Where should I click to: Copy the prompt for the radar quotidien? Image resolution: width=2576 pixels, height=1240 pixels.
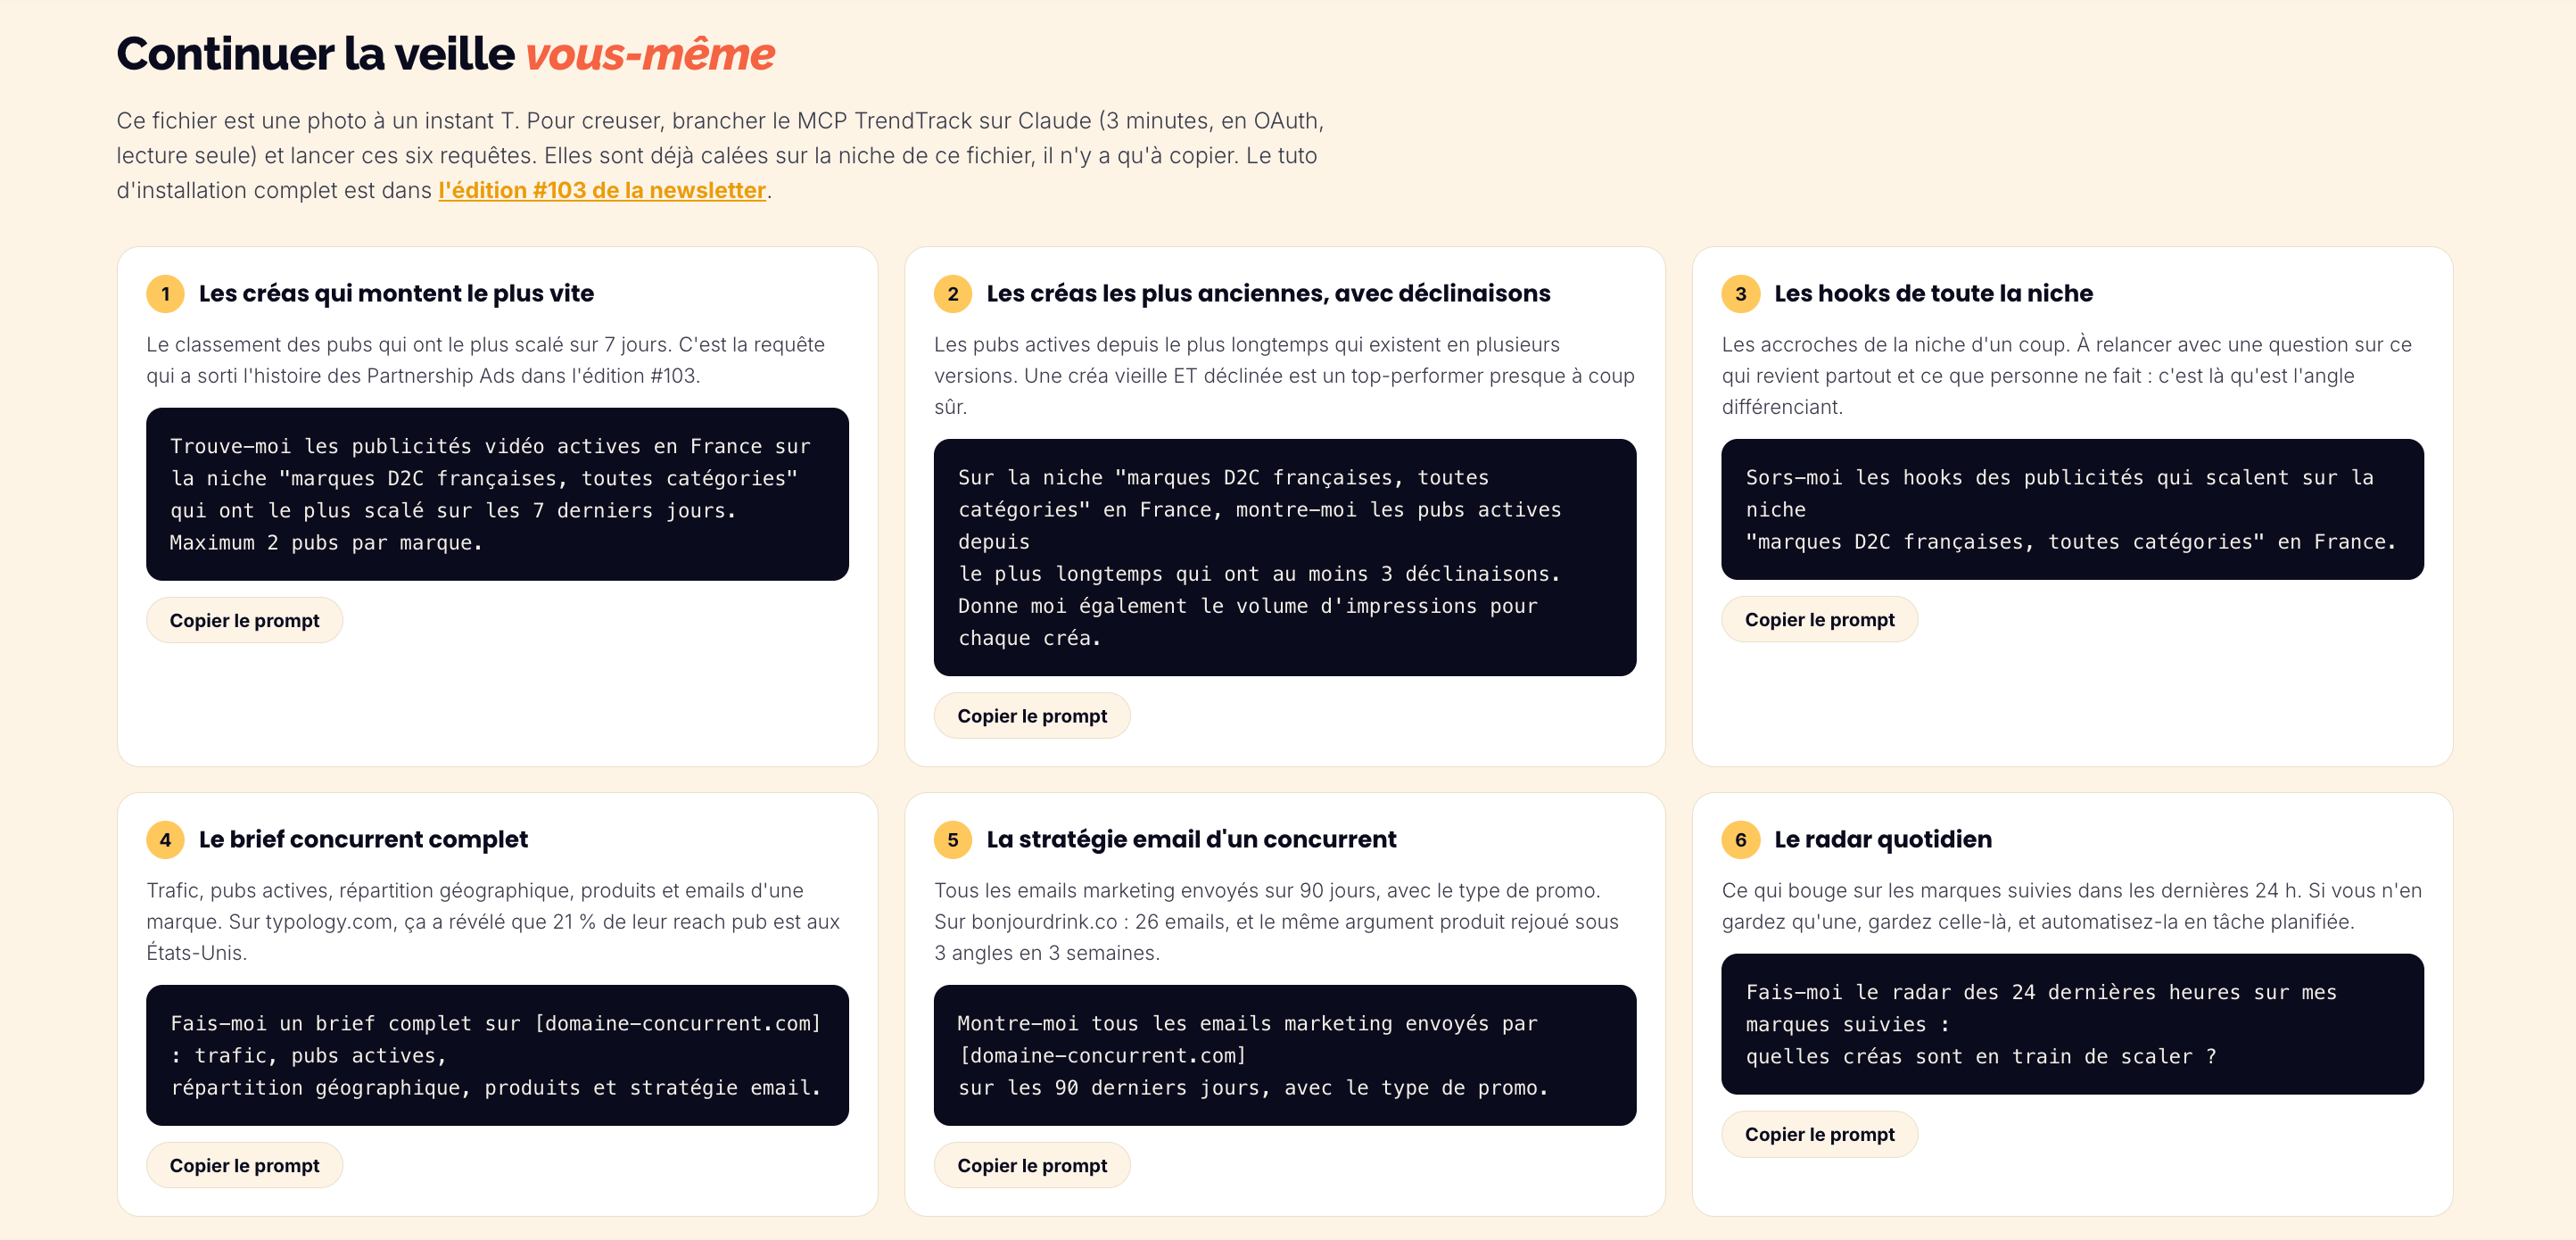click(x=1820, y=1134)
